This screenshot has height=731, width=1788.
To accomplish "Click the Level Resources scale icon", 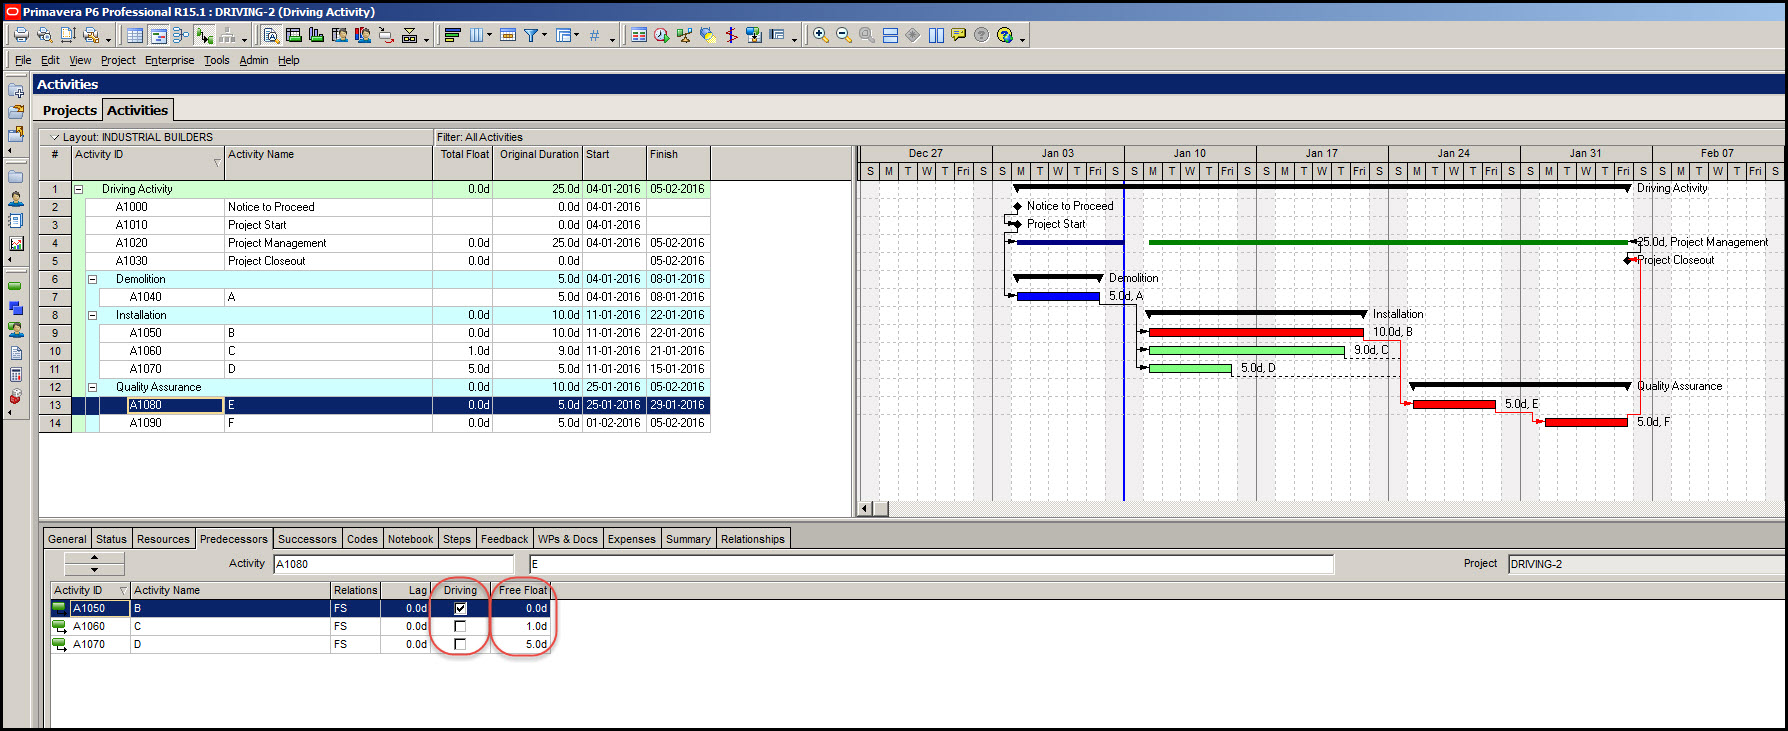I will (x=684, y=35).
